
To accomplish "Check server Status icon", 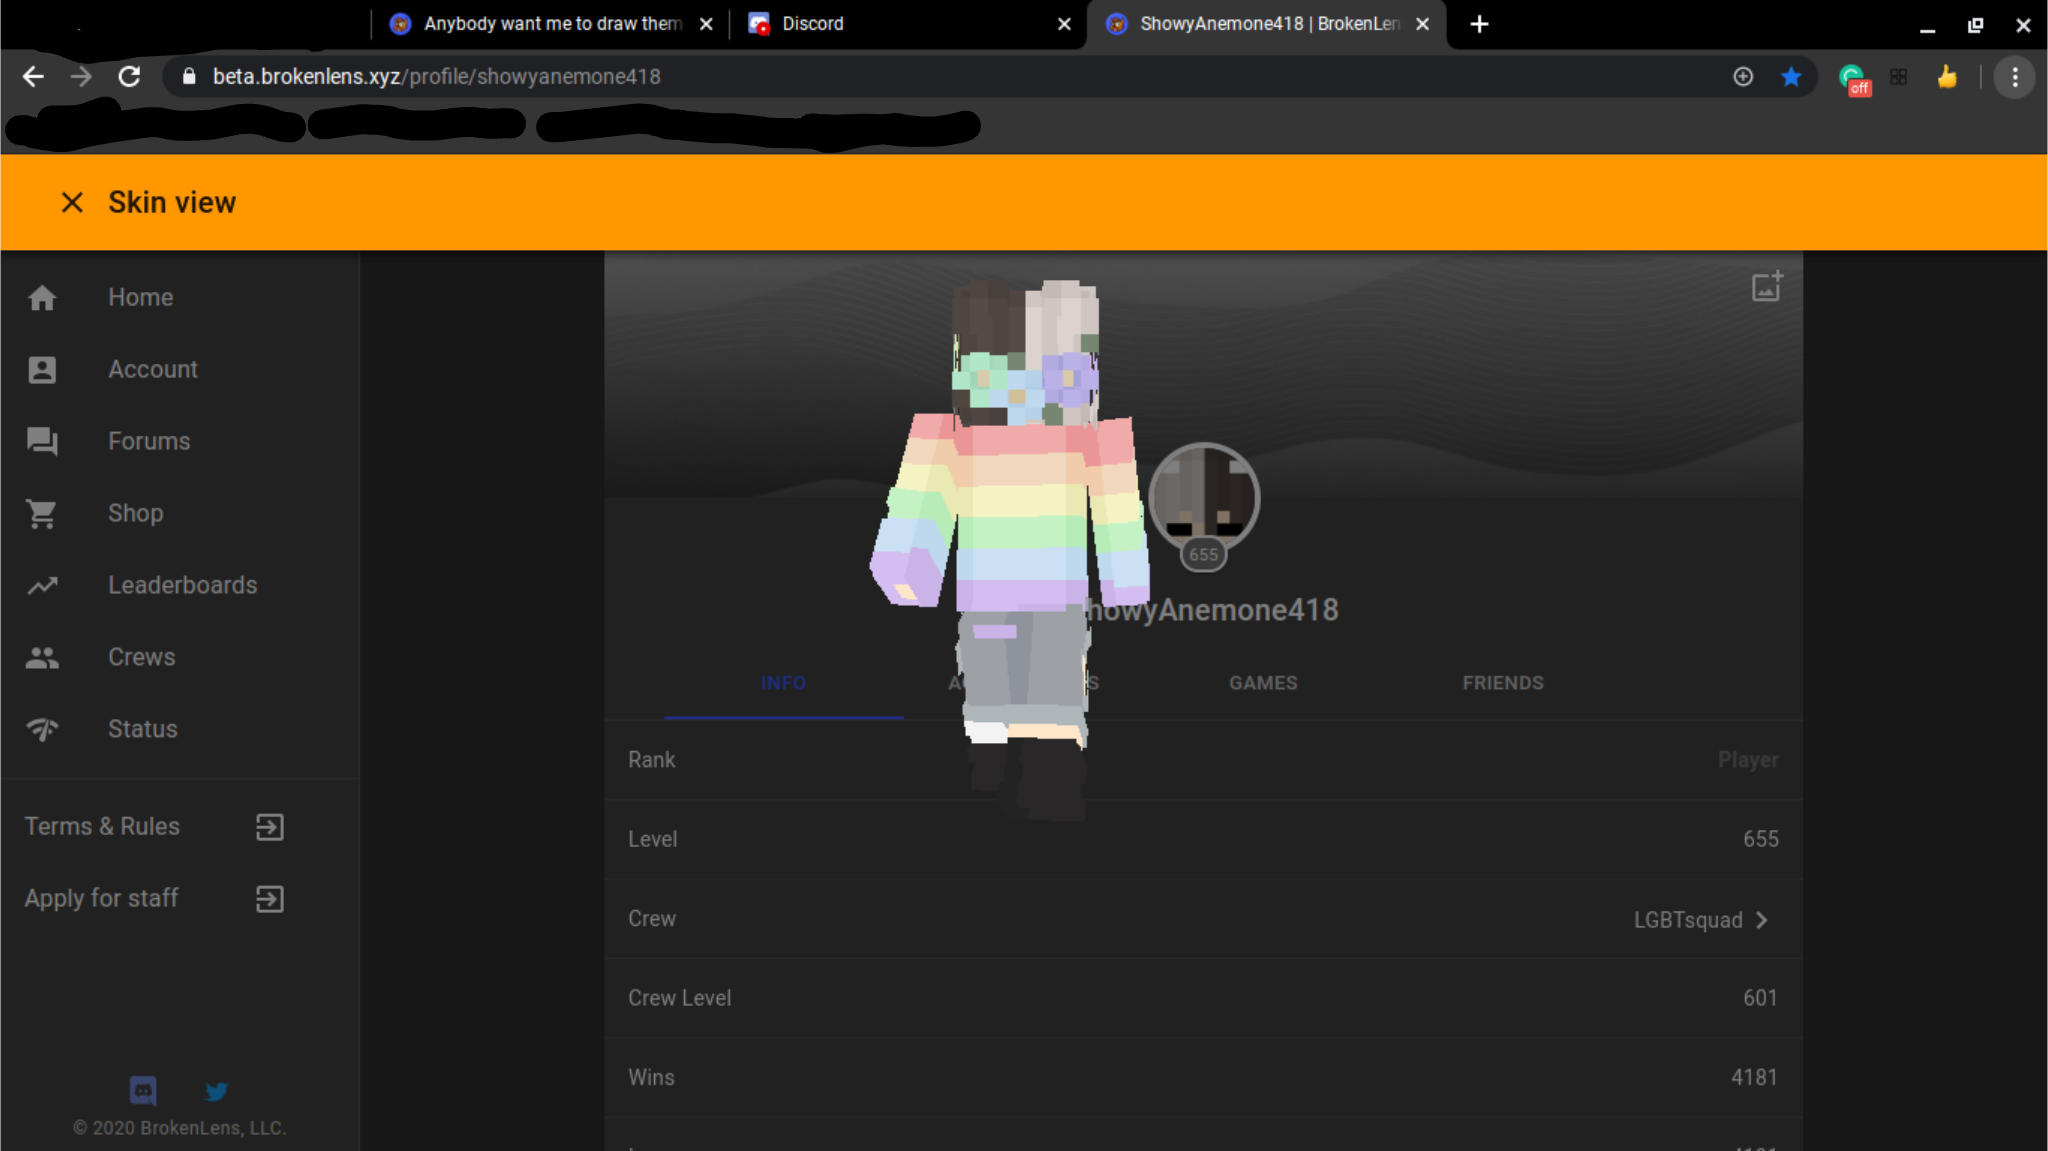I will (x=42, y=730).
